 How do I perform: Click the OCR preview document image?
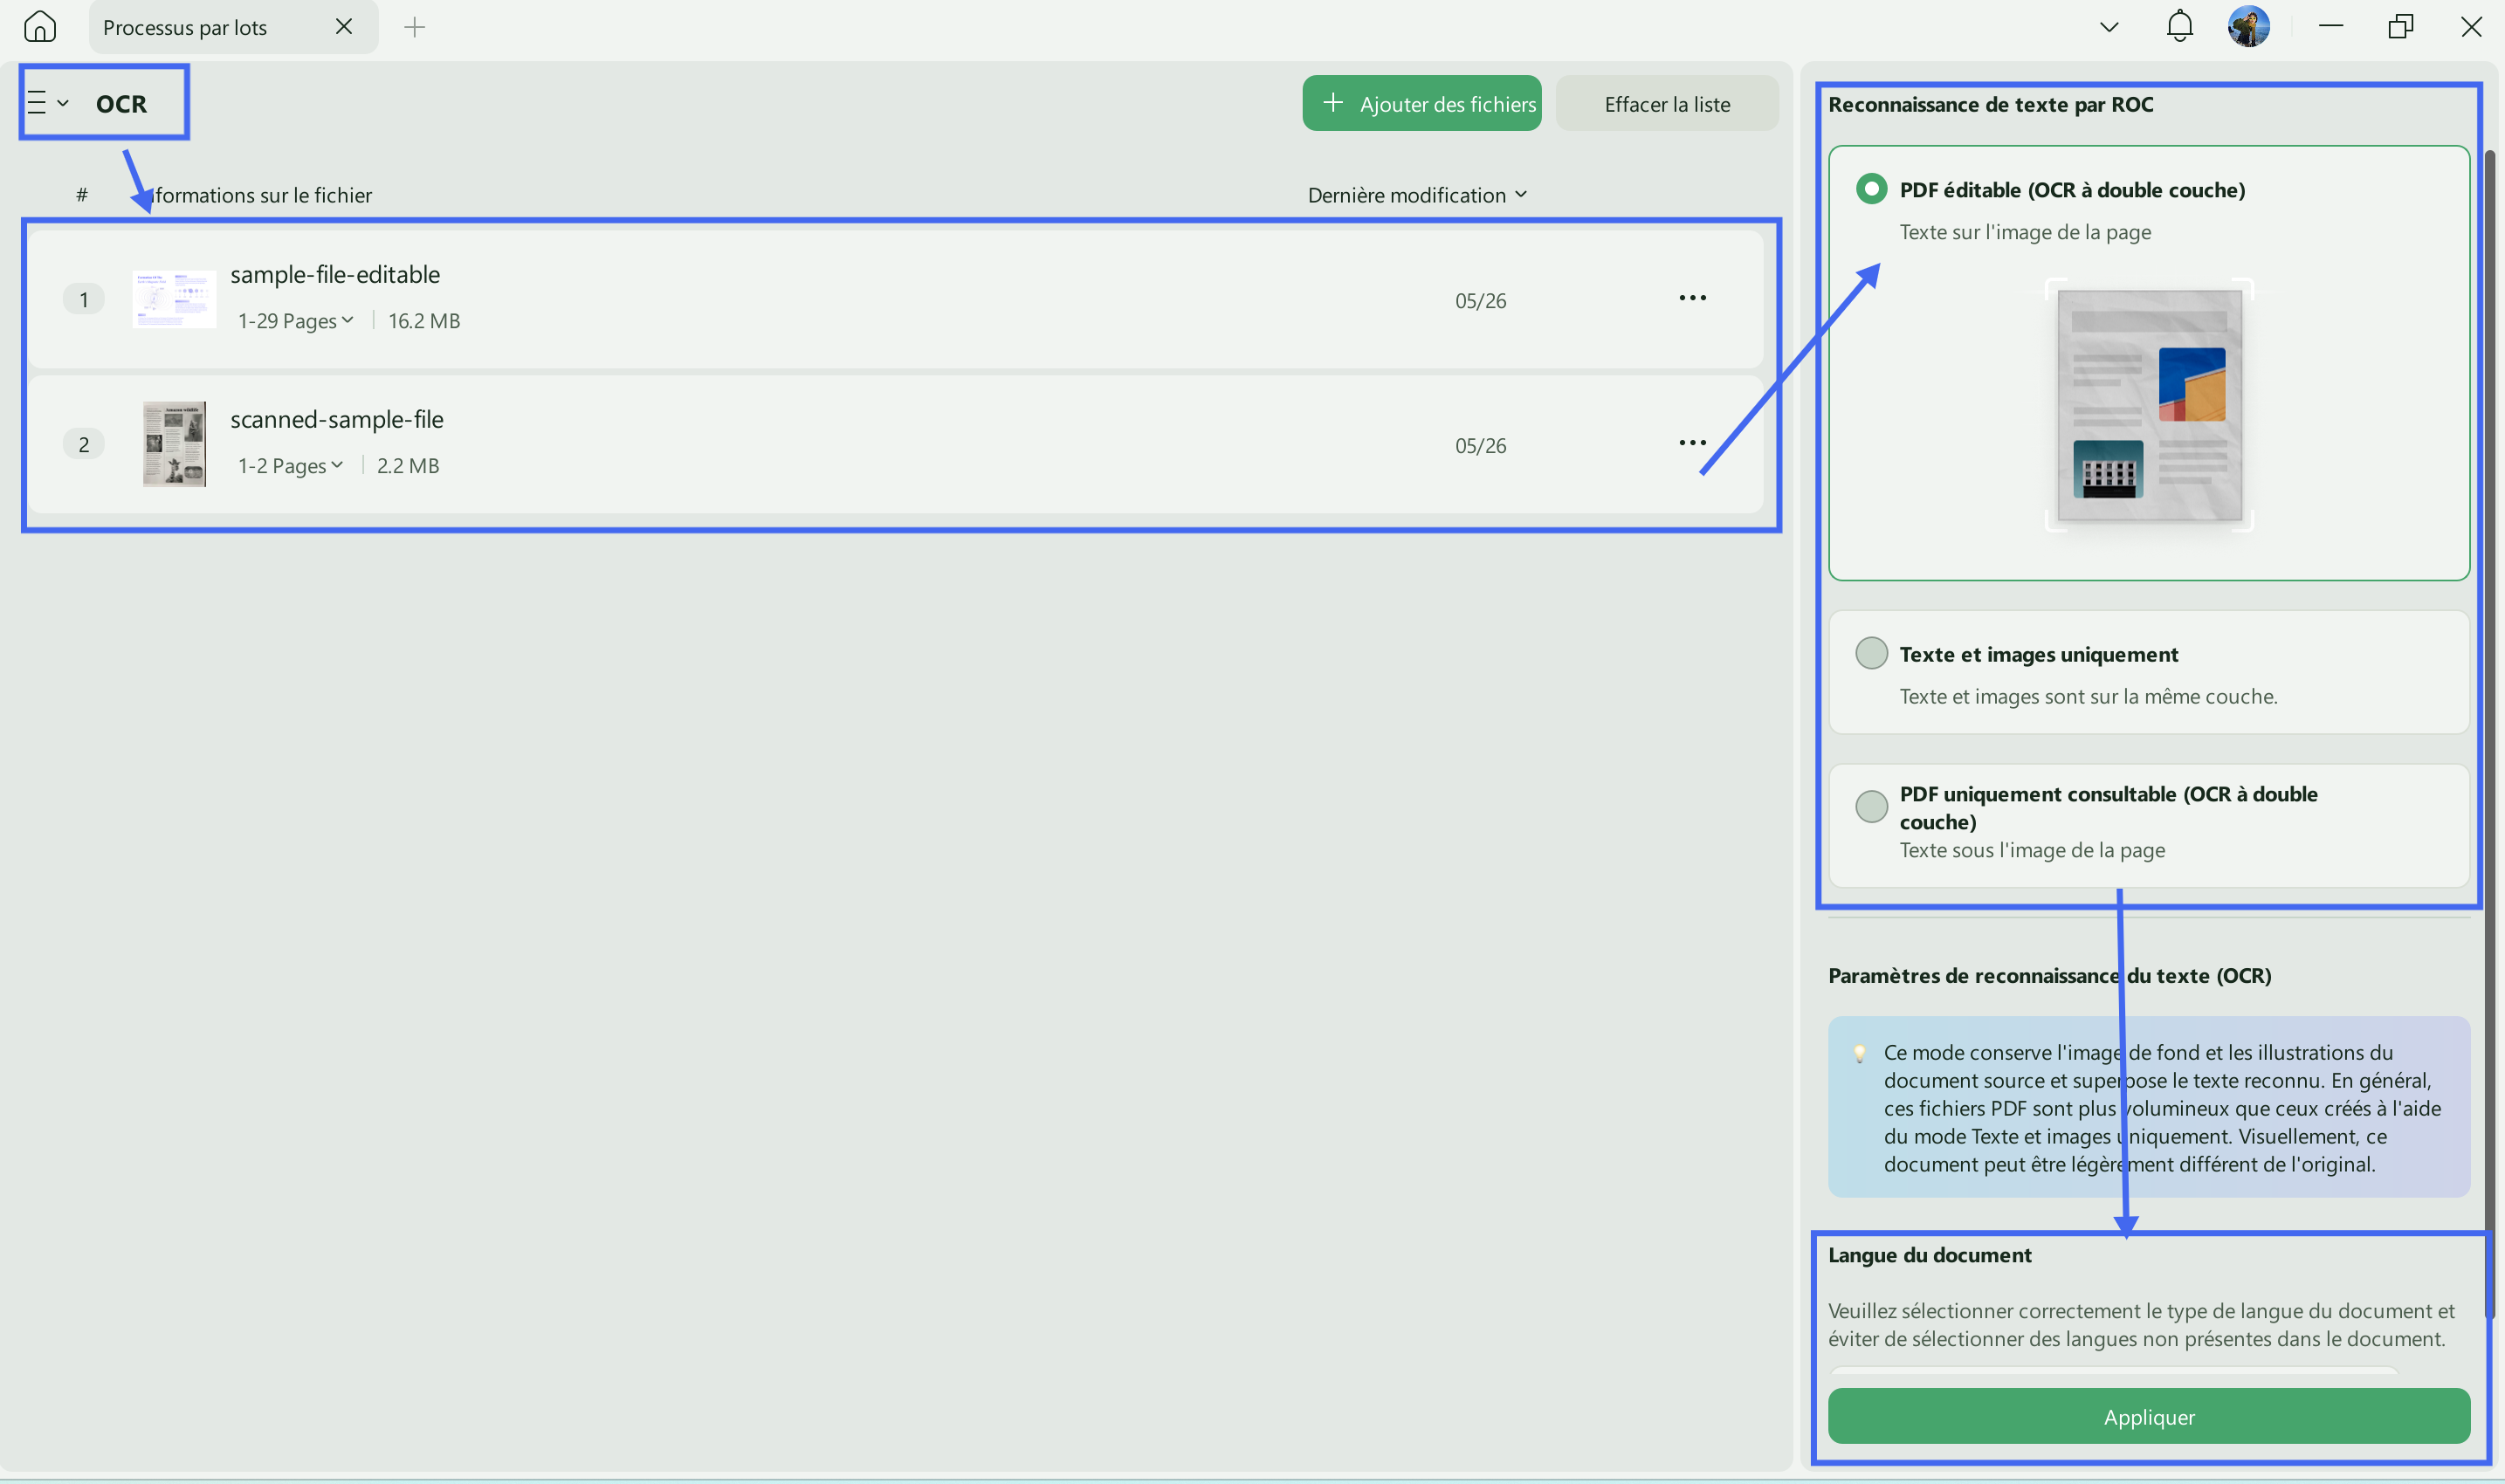(x=2149, y=405)
